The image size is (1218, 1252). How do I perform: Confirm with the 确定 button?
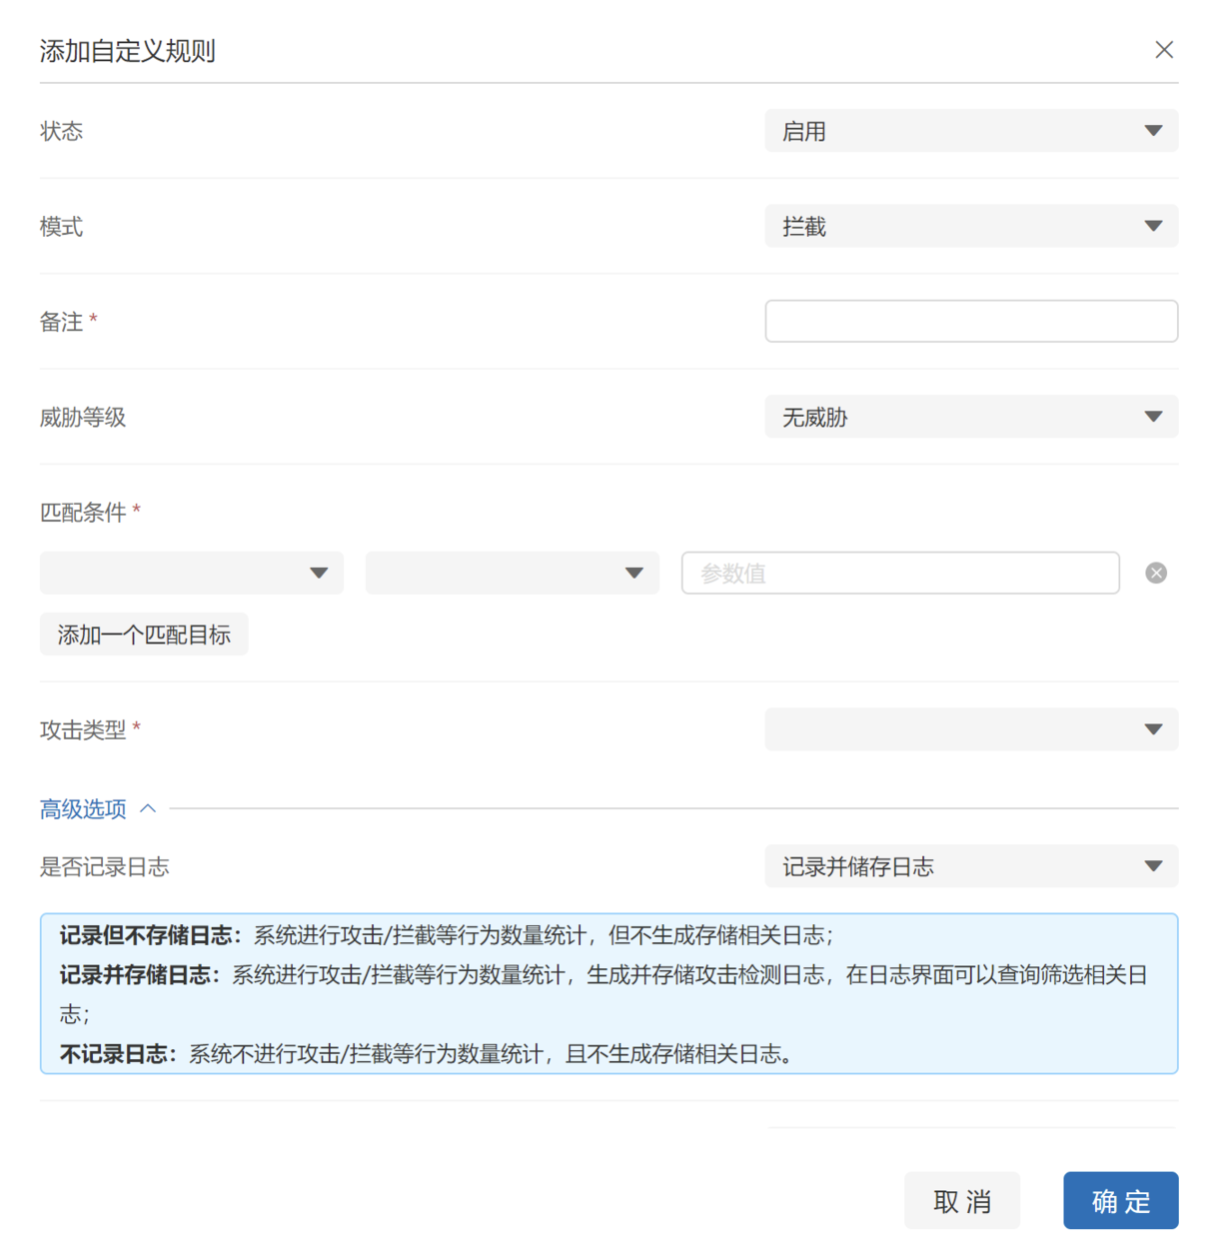(x=1120, y=1201)
